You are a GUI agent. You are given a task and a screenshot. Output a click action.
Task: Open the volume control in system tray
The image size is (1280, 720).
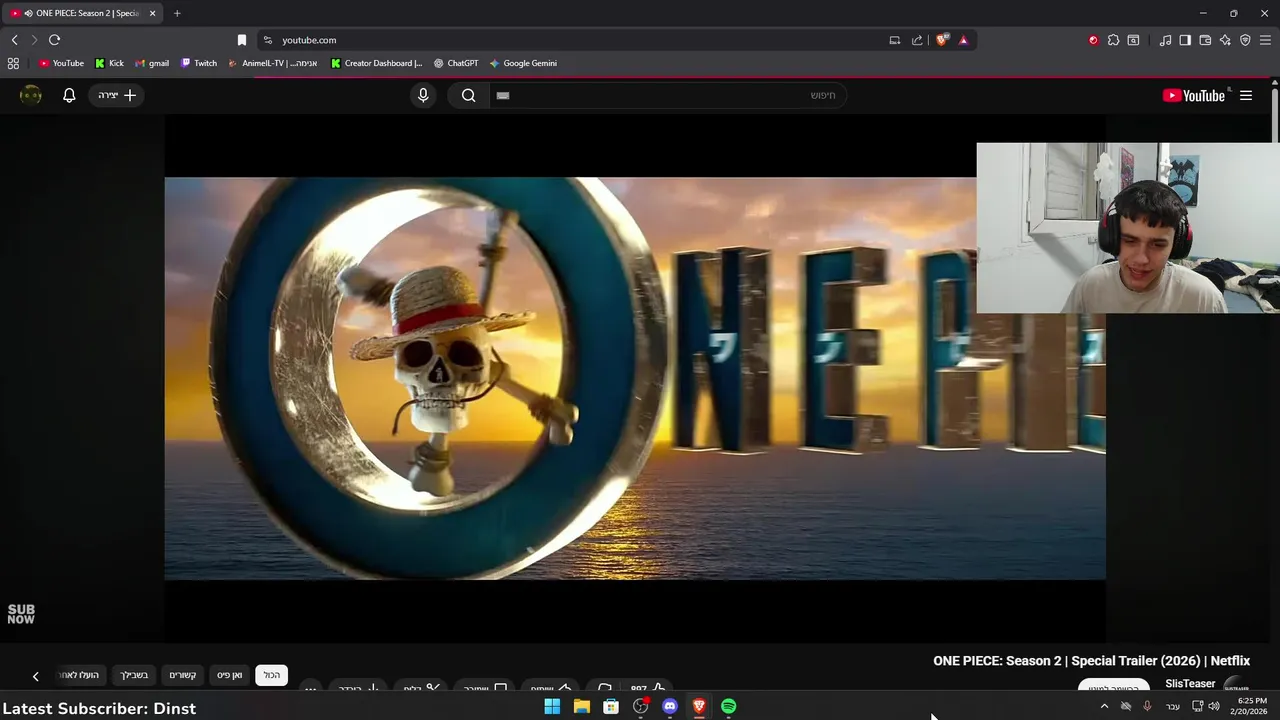click(x=1214, y=706)
